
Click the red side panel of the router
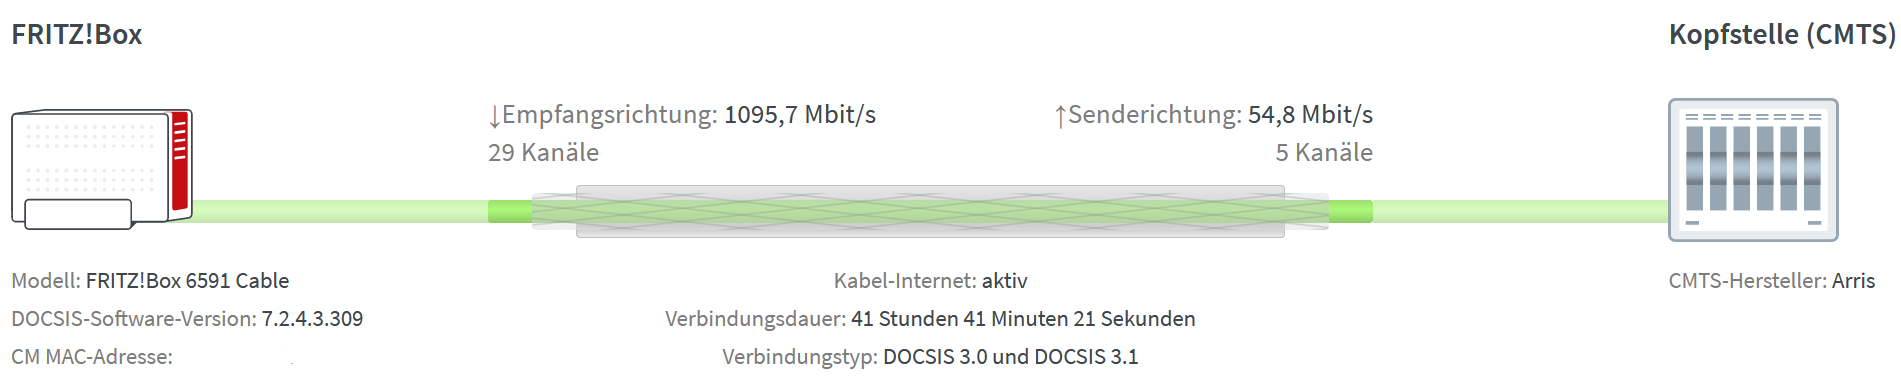[180, 160]
